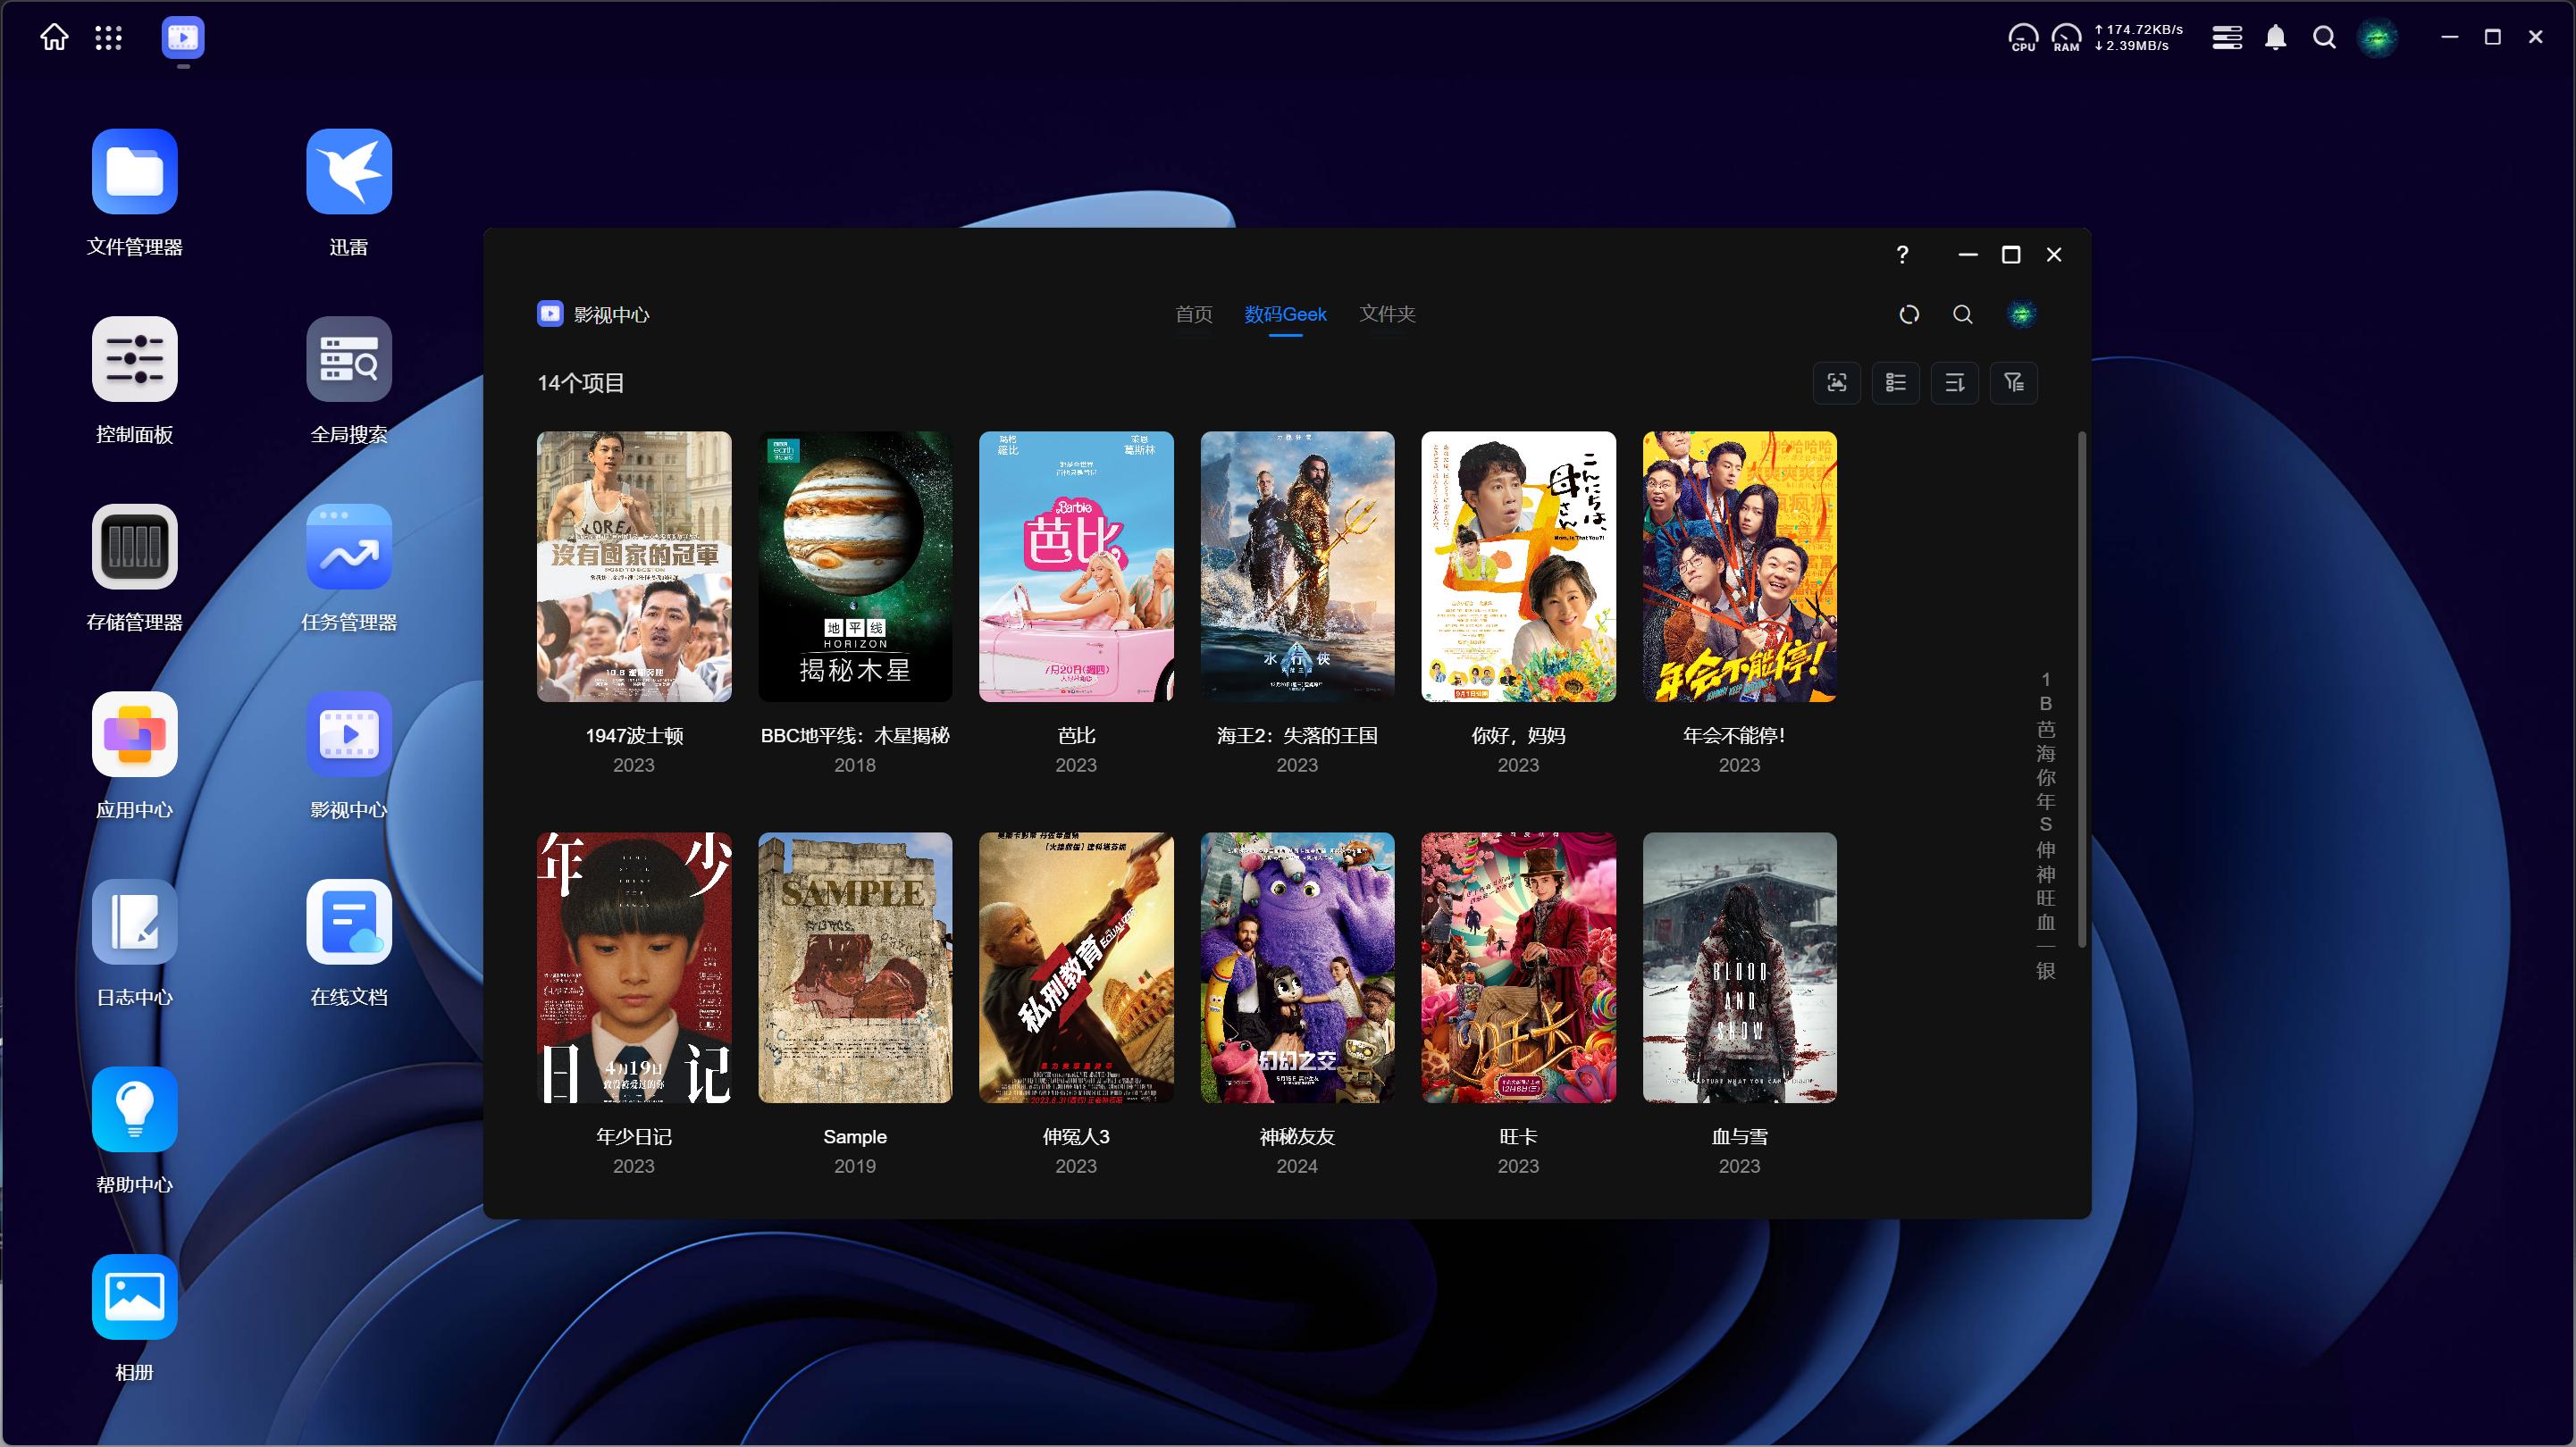This screenshot has width=2576, height=1447.
Task: Open the storage status icon in top bar
Action: (x=2227, y=38)
